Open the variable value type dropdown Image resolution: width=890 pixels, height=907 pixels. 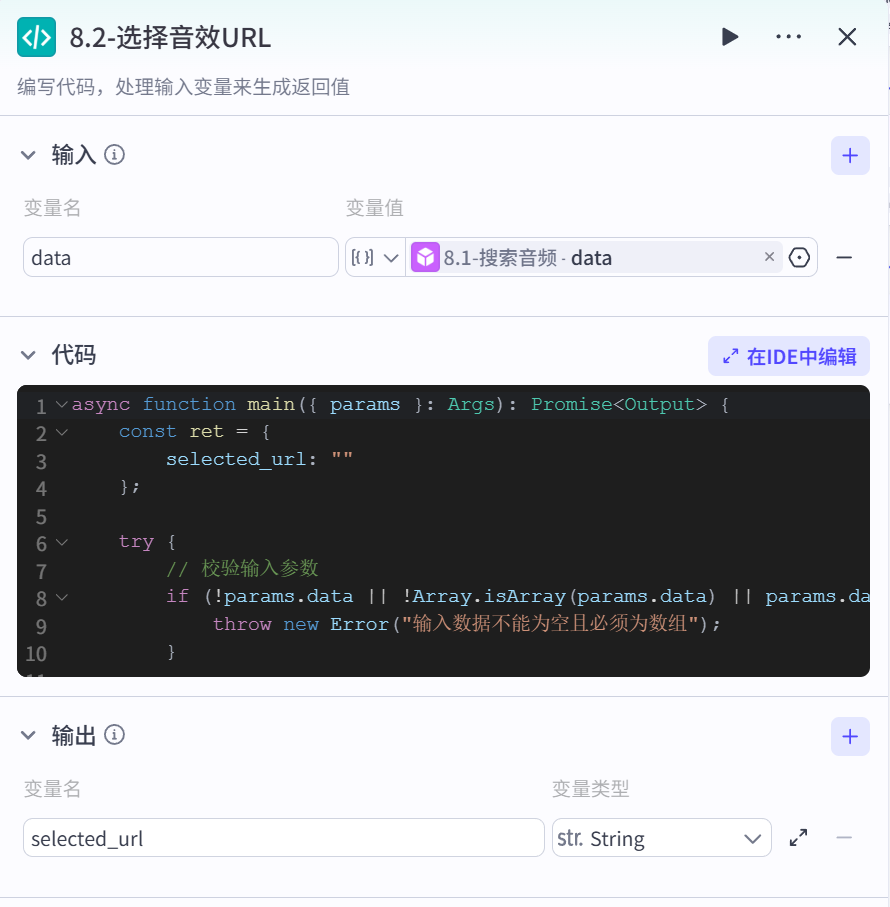tap(375, 257)
